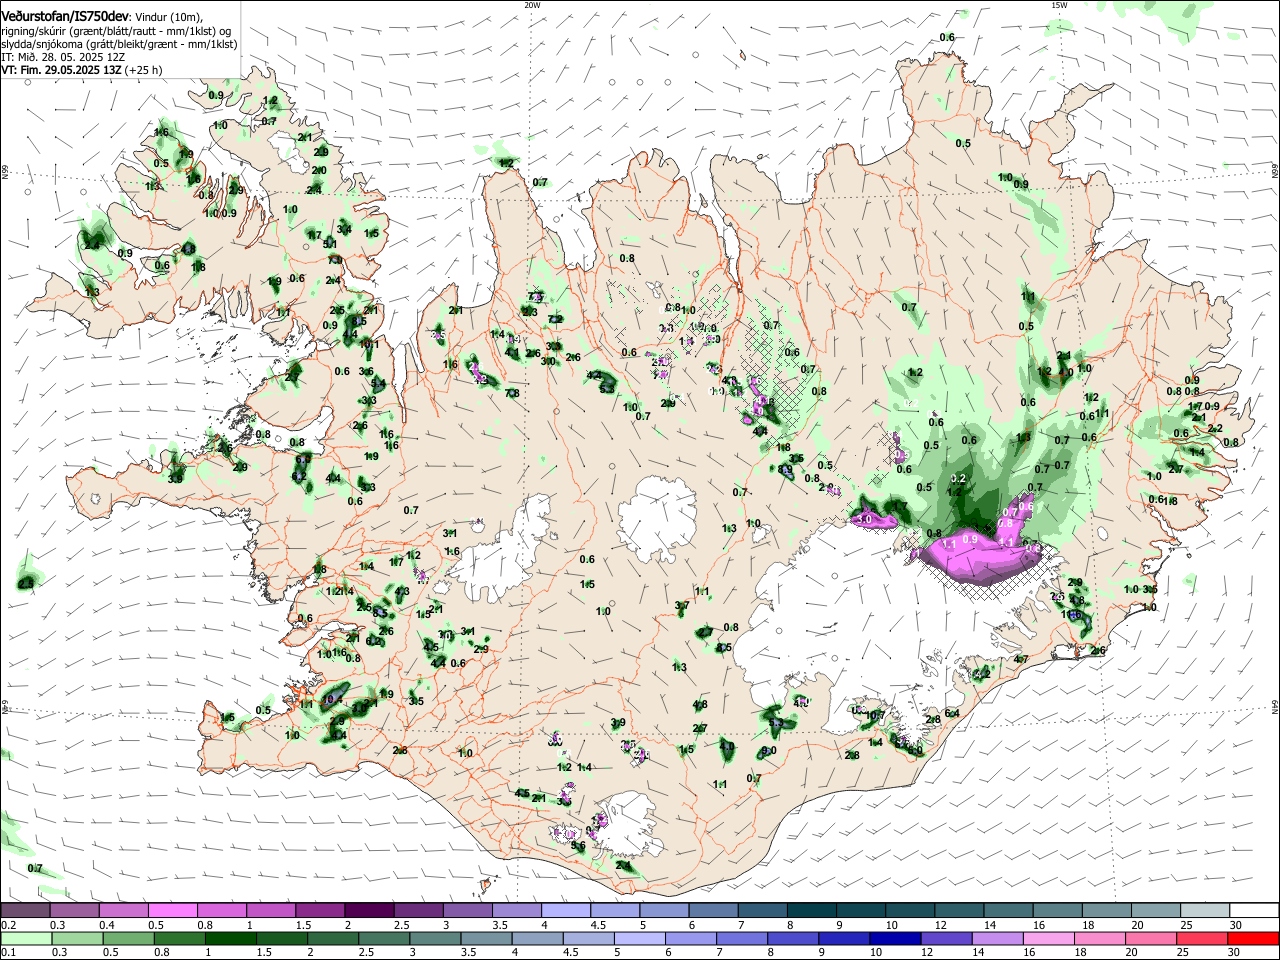Pick the bright red swatch ending the lower scale

[1254, 938]
